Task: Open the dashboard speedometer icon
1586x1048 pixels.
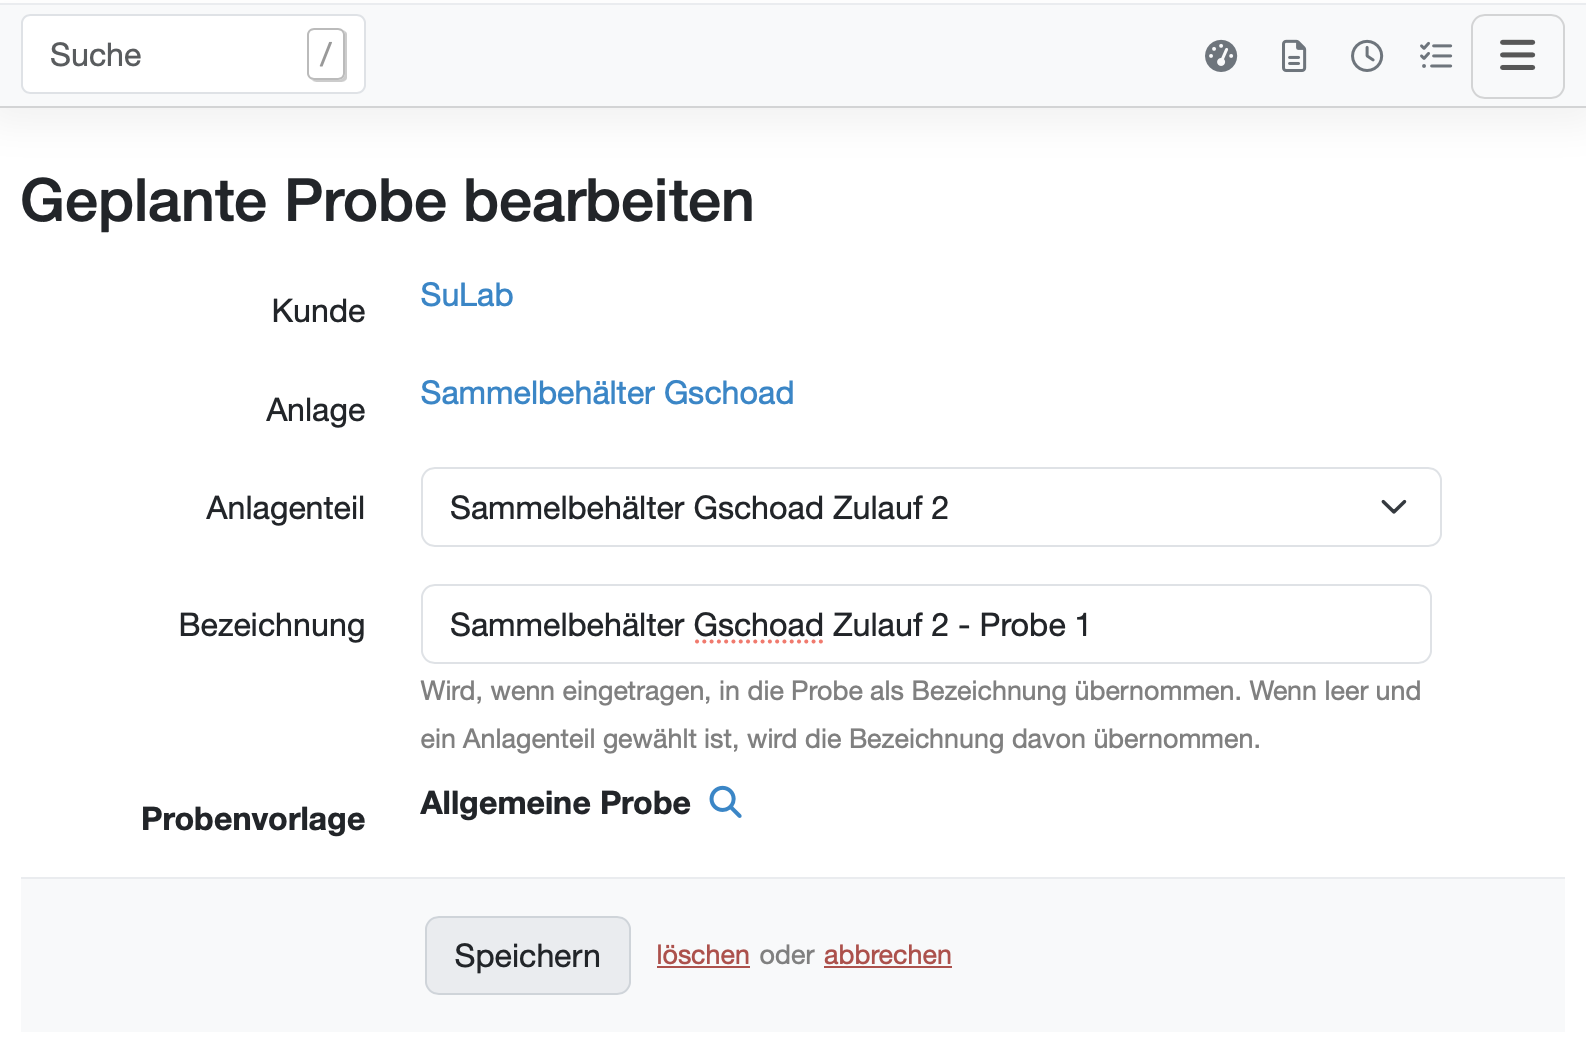Action: tap(1221, 56)
